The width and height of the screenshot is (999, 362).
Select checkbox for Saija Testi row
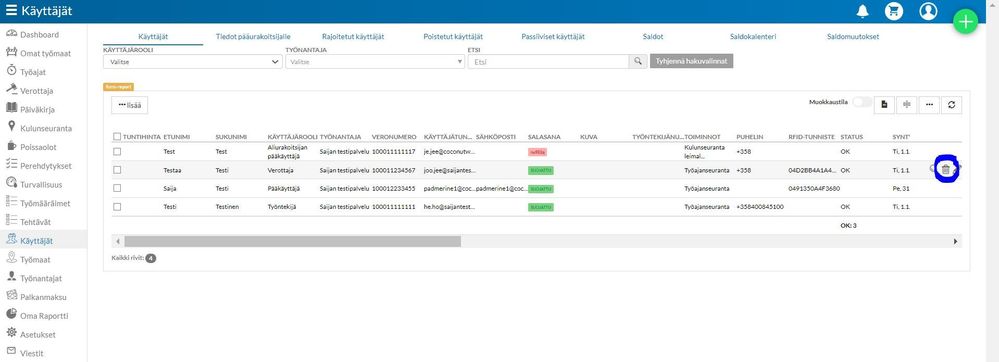(117, 189)
